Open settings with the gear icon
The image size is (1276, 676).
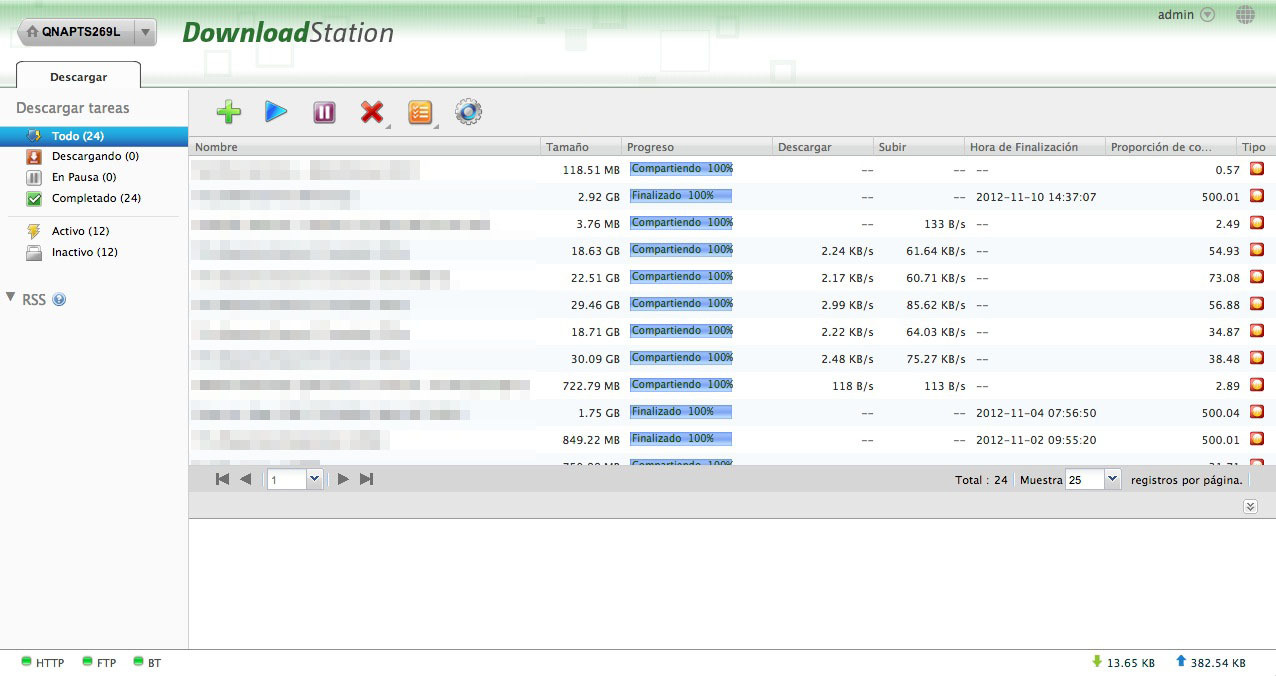[x=468, y=112]
